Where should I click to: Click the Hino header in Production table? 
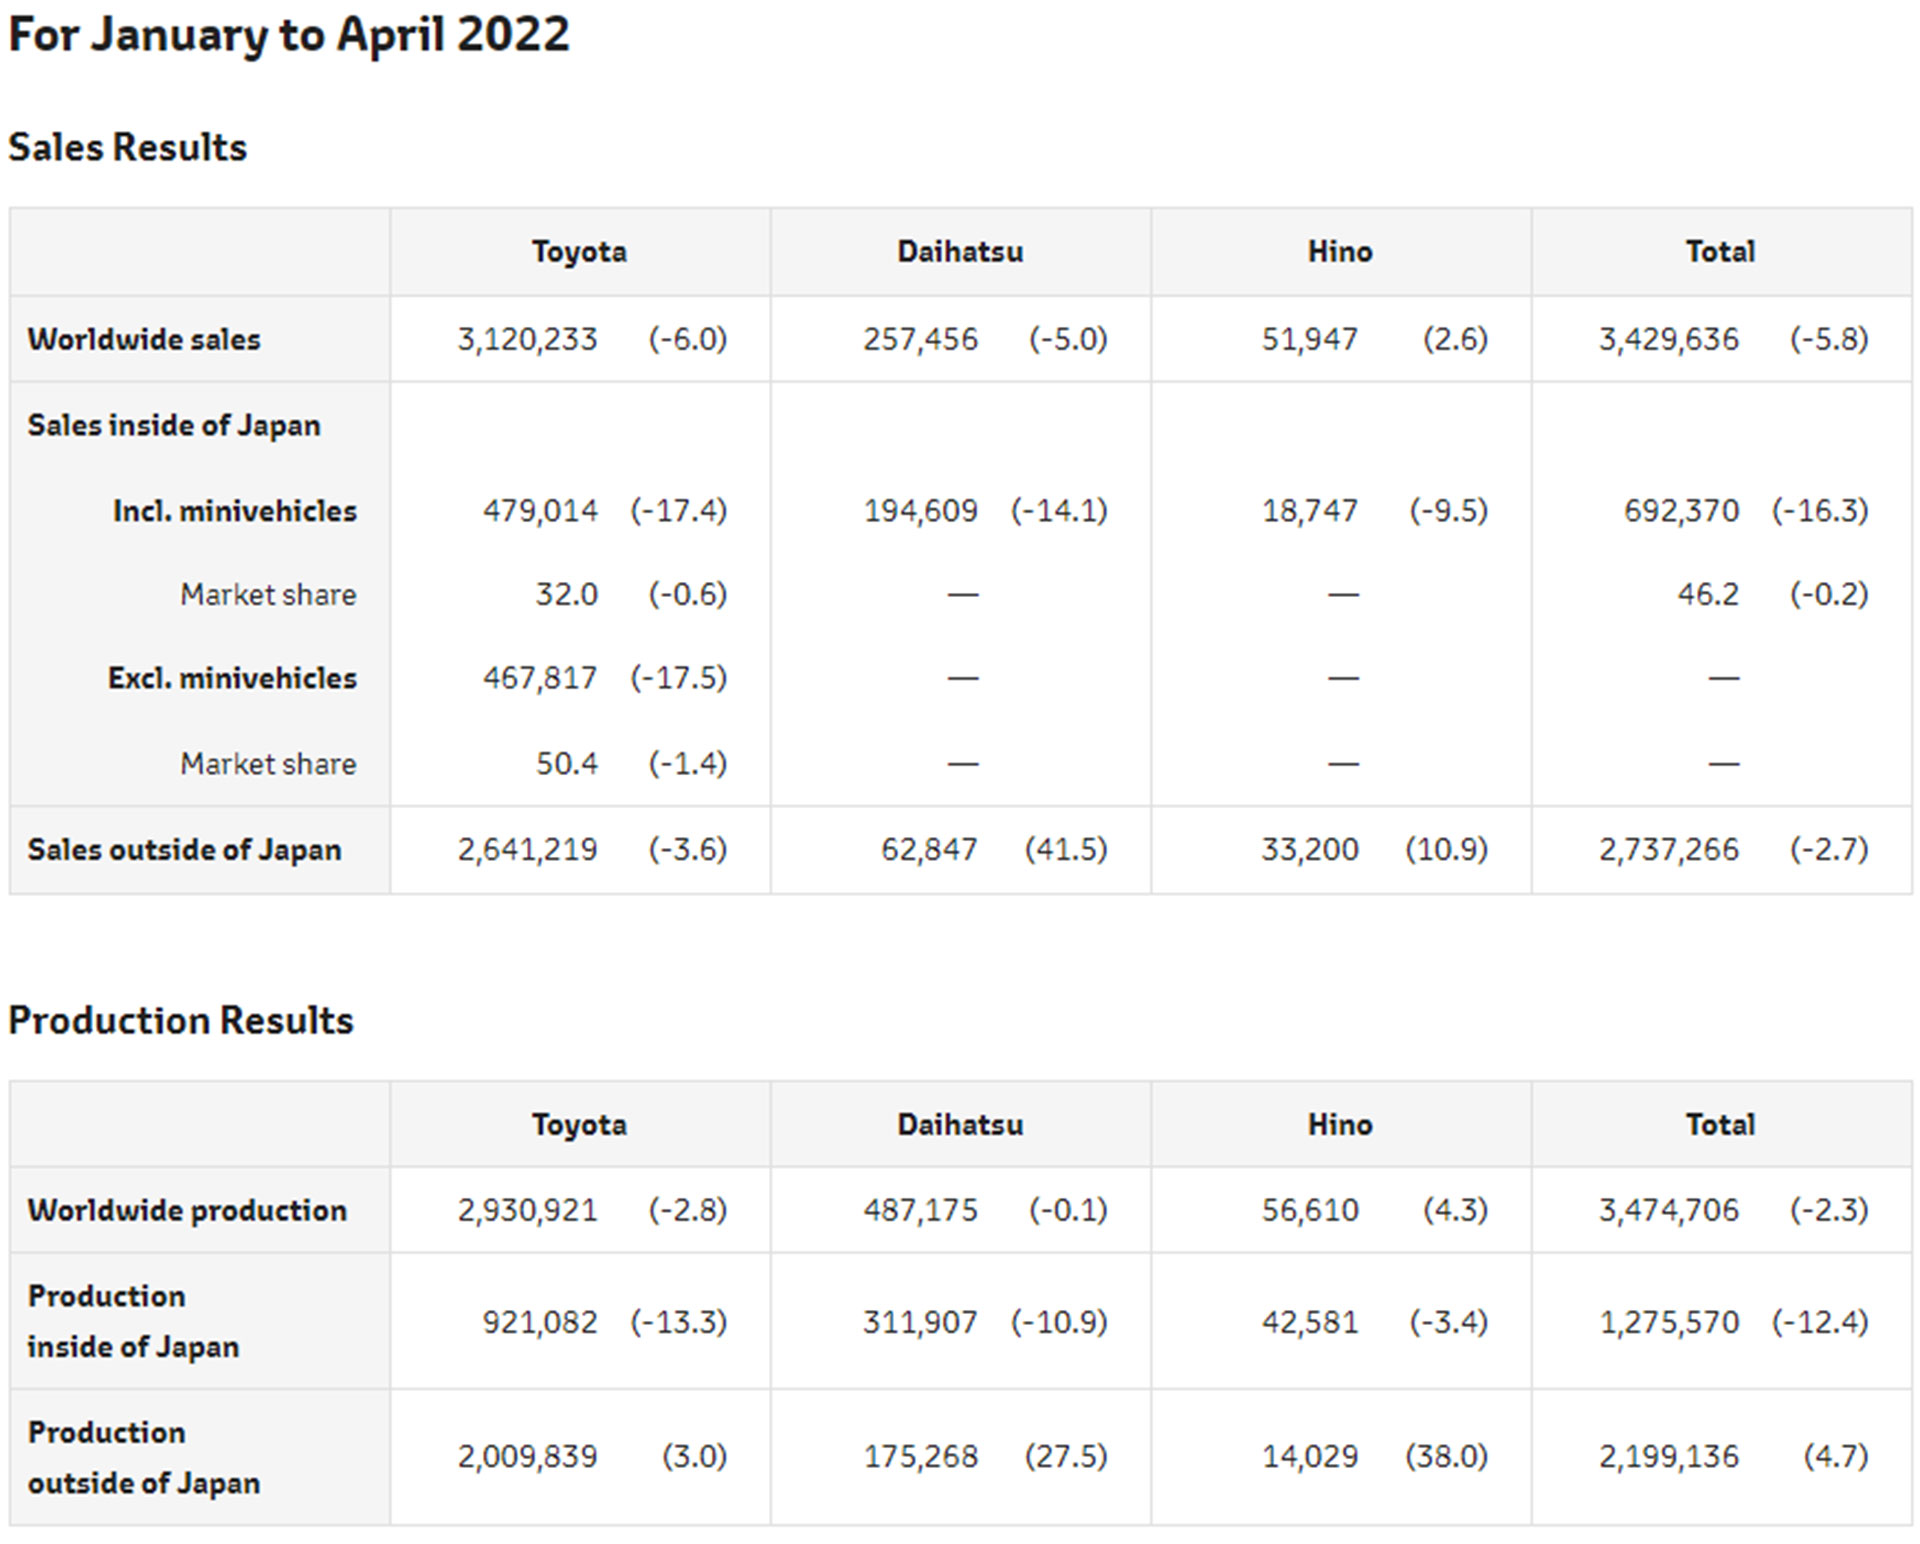[1340, 1124]
